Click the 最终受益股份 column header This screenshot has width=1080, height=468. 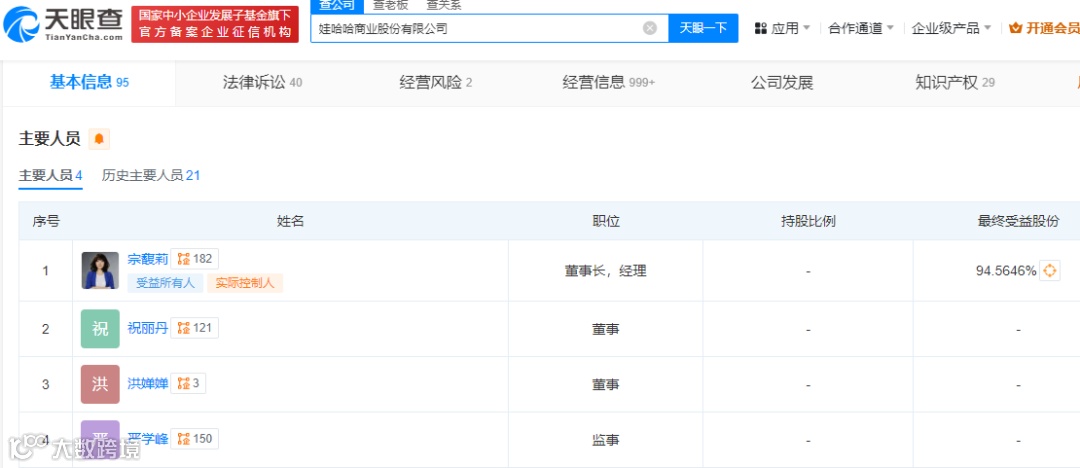click(x=1019, y=221)
